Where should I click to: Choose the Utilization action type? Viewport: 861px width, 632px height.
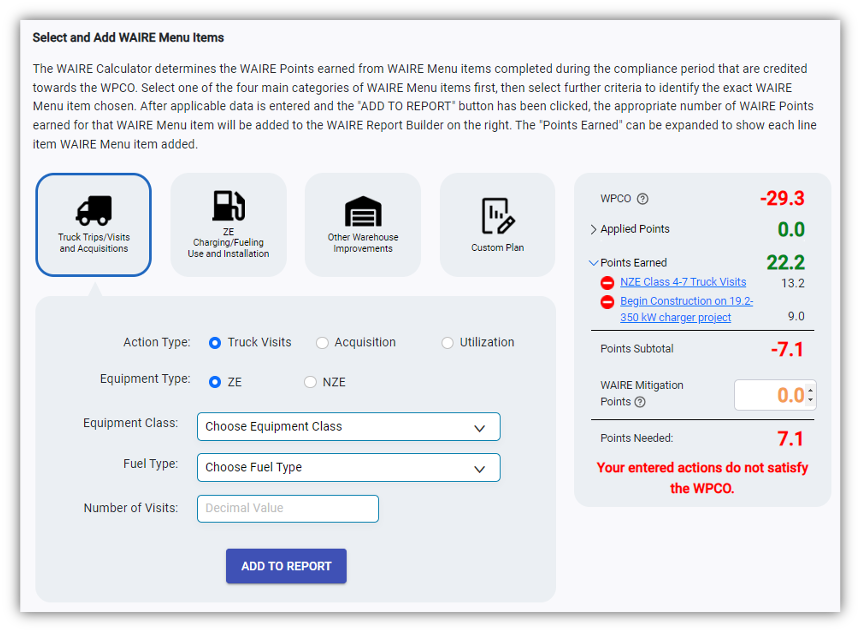click(447, 343)
